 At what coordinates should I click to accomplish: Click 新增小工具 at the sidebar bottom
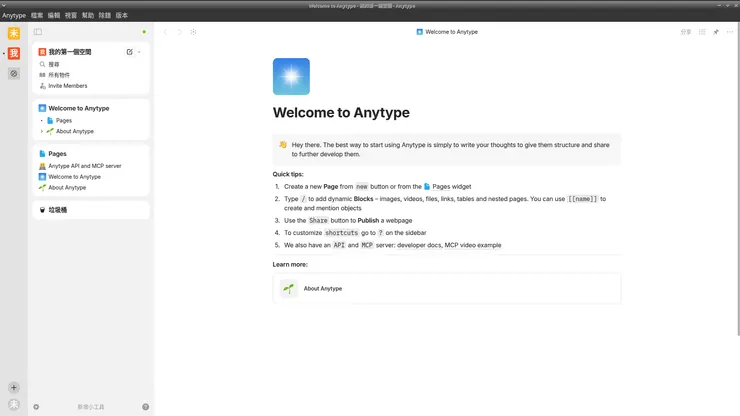click(91, 407)
